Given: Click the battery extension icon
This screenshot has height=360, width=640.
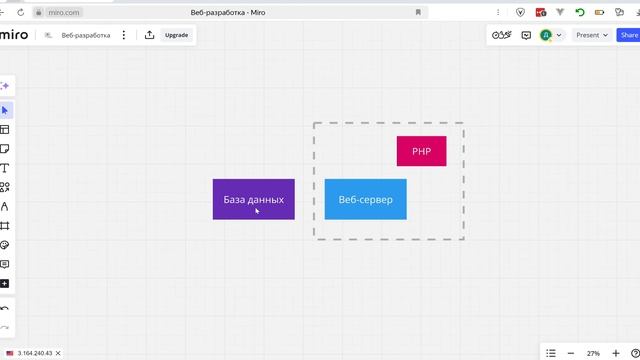Looking at the screenshot, I should point(599,13).
